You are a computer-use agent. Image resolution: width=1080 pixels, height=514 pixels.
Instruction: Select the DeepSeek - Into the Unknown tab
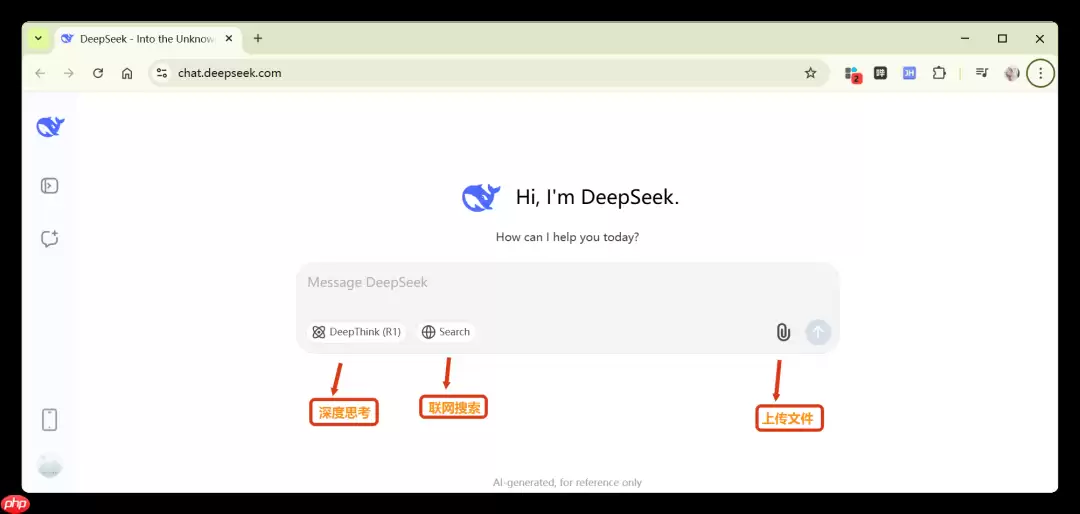(x=147, y=39)
